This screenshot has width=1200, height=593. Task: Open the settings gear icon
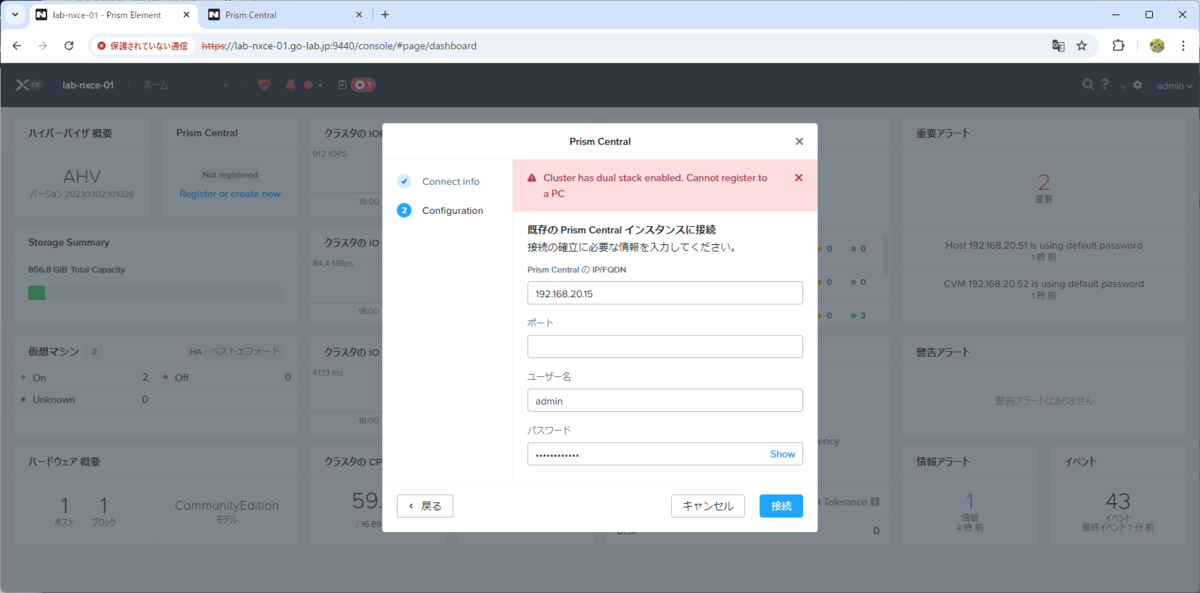pyautogui.click(x=1137, y=85)
